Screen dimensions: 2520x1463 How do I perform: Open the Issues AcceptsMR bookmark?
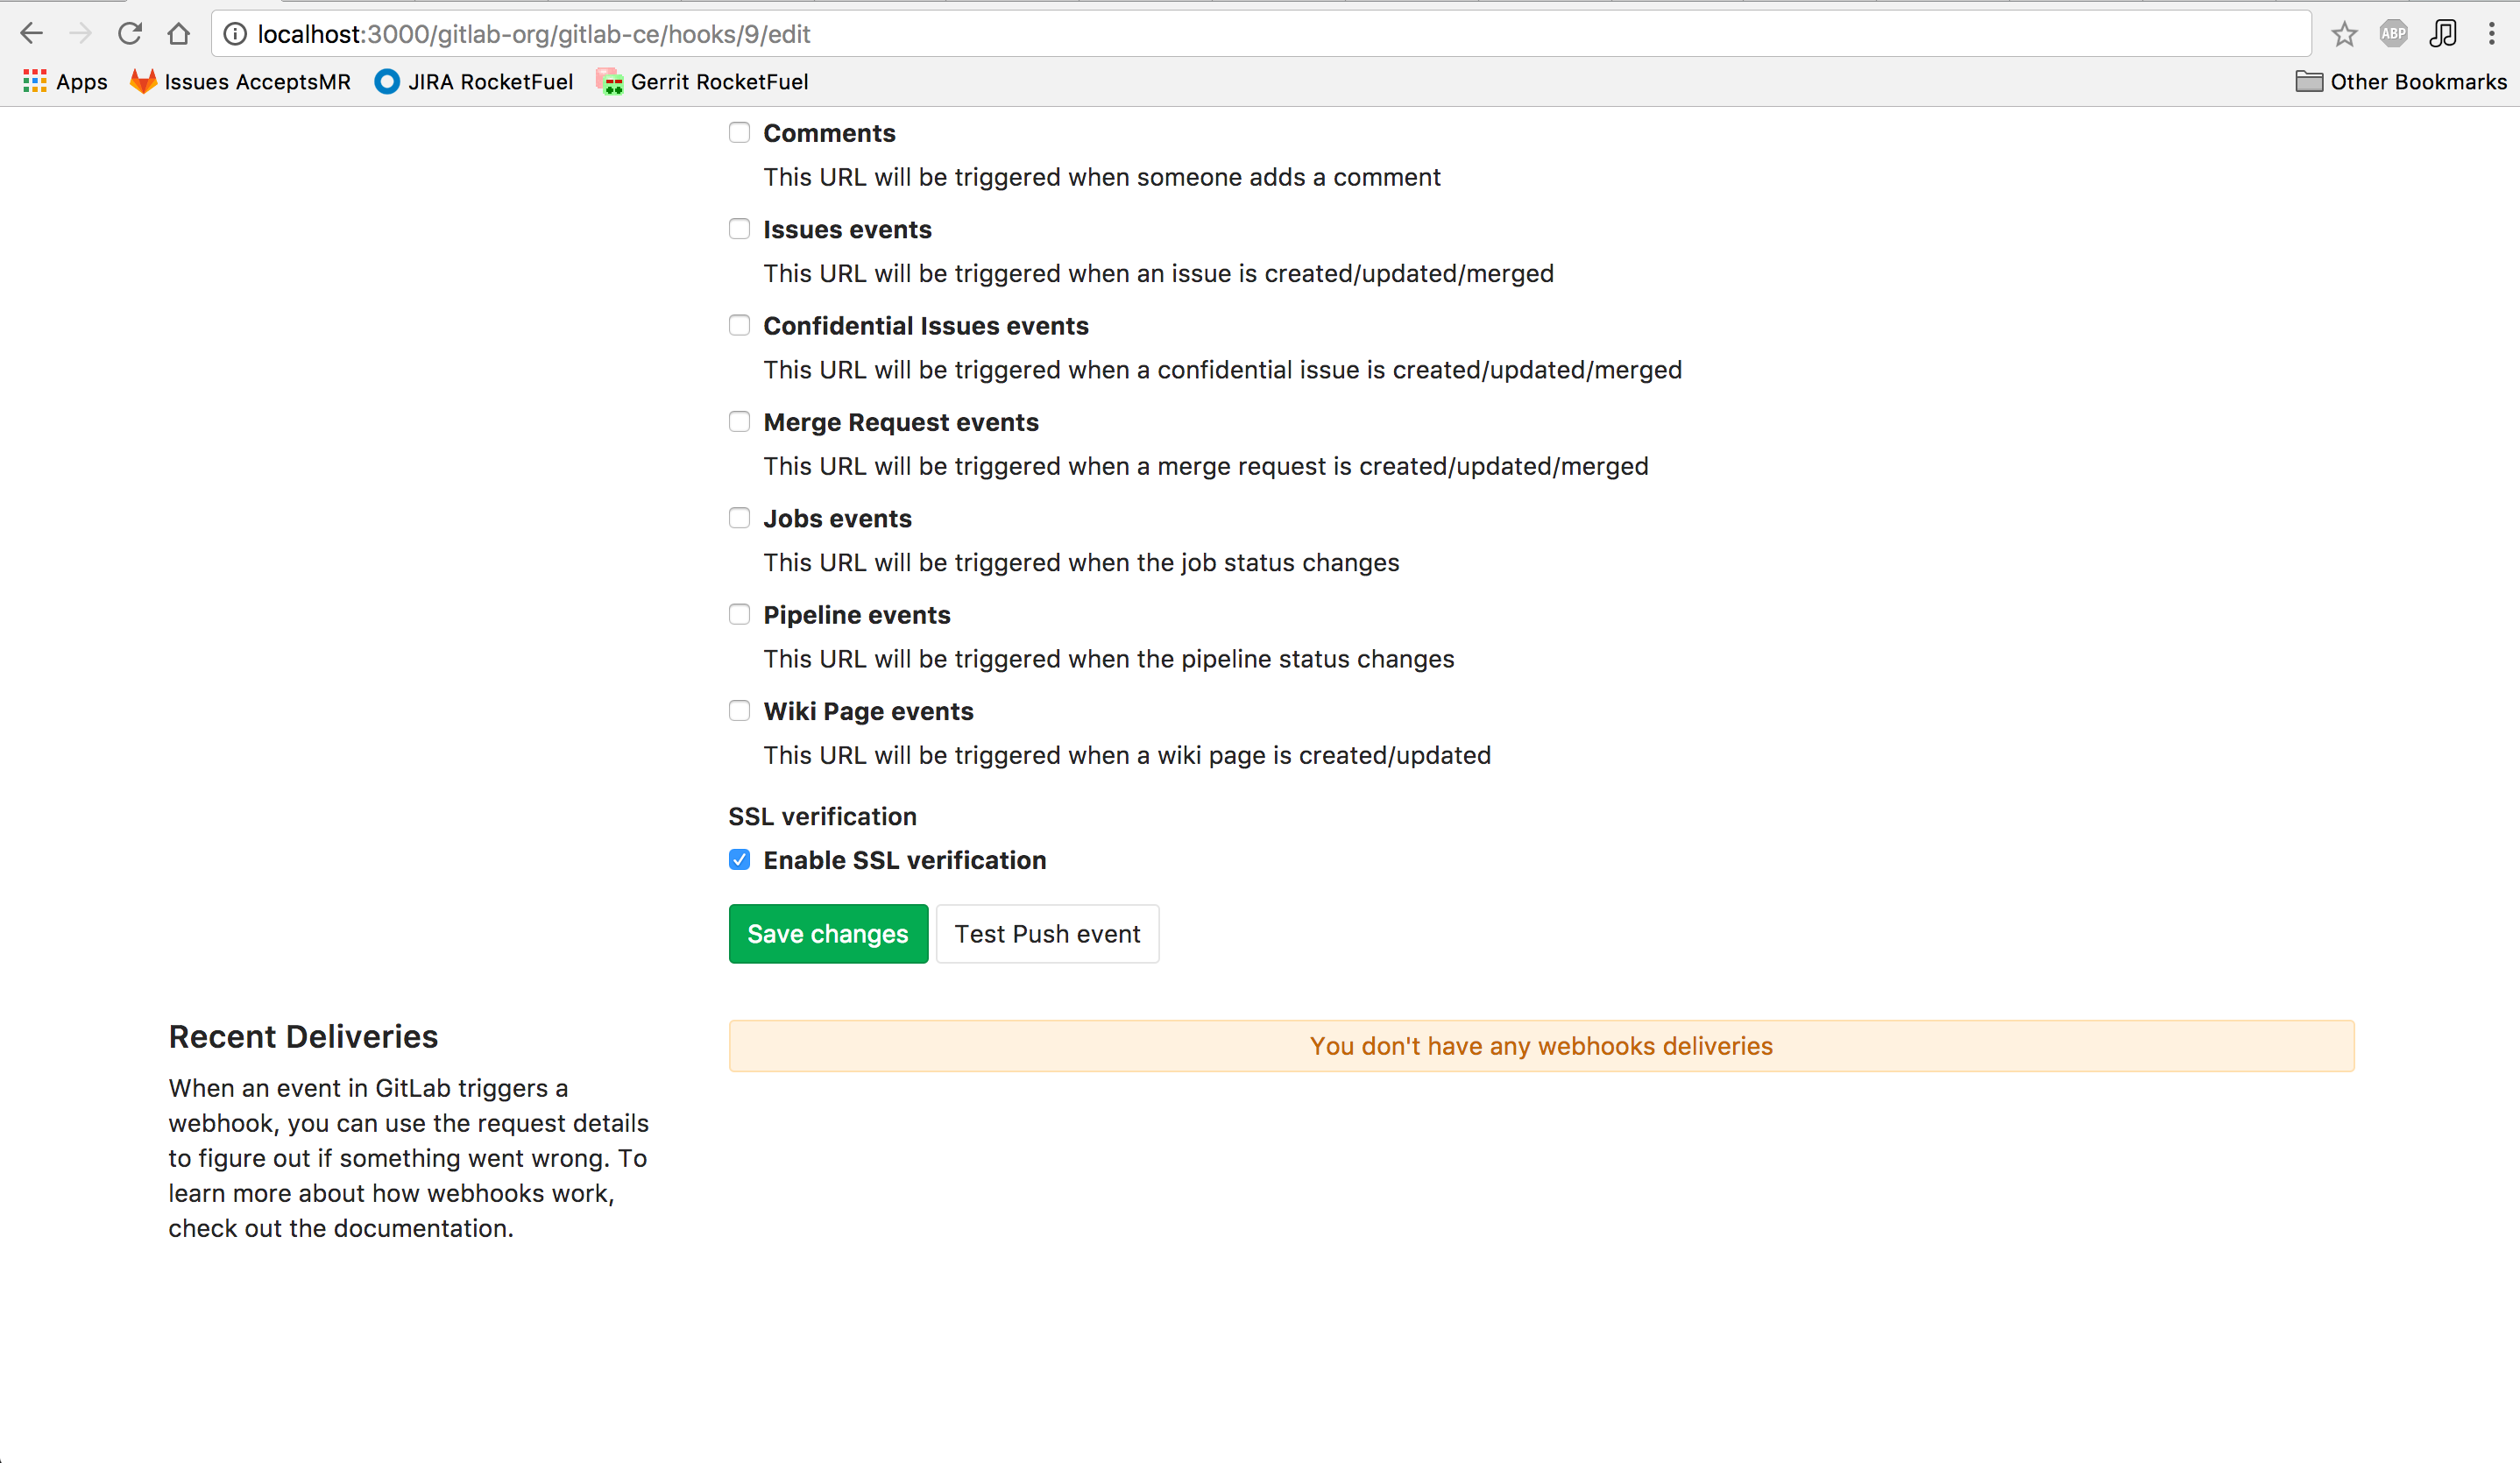click(x=240, y=82)
